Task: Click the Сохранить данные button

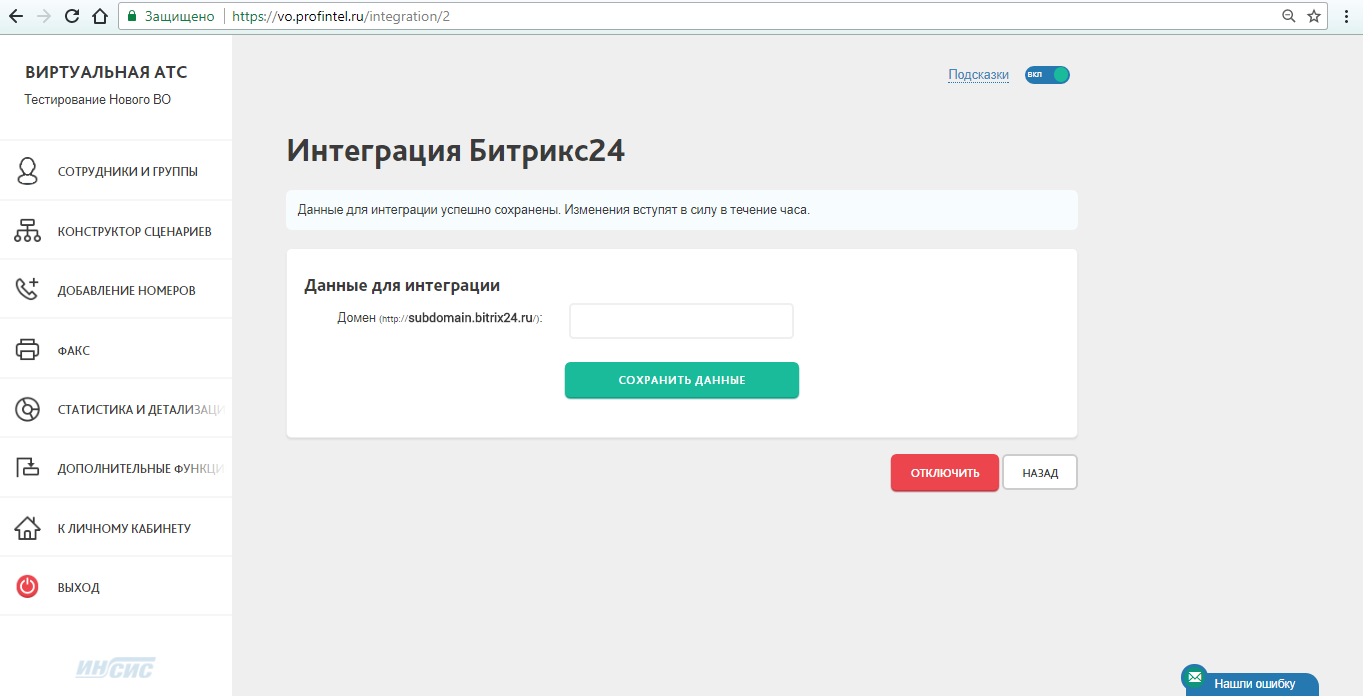Action: tap(682, 380)
